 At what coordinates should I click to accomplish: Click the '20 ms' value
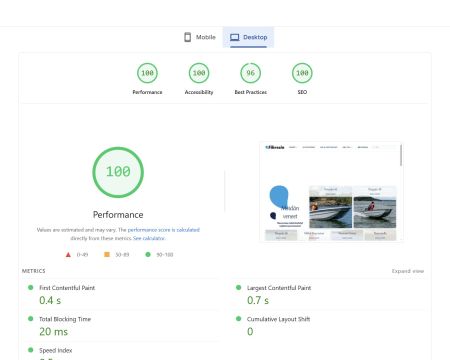(x=53, y=332)
